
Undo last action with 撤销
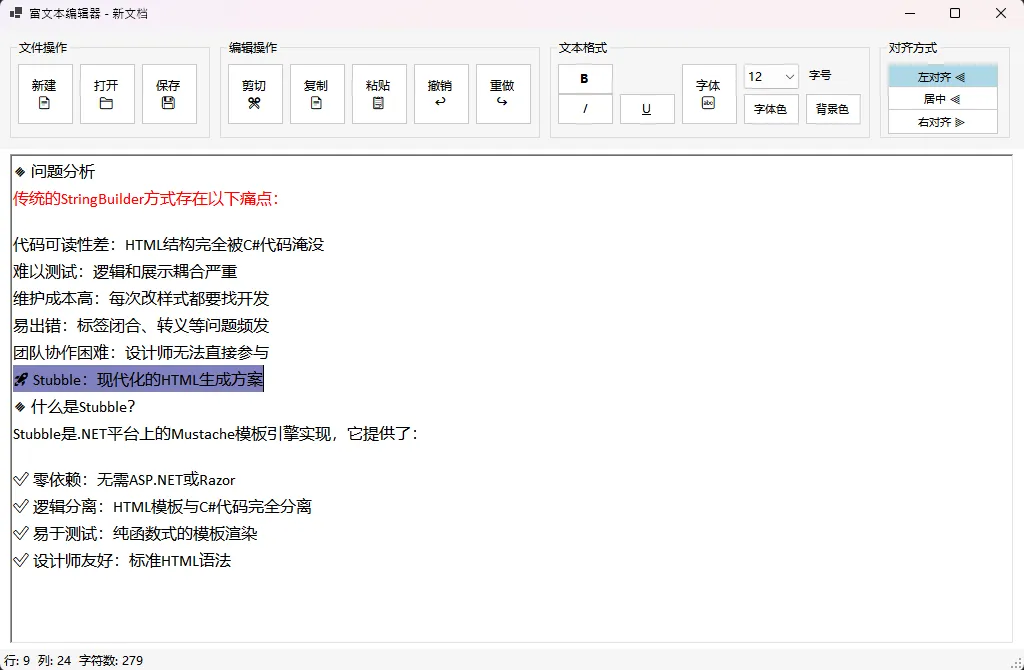441,94
